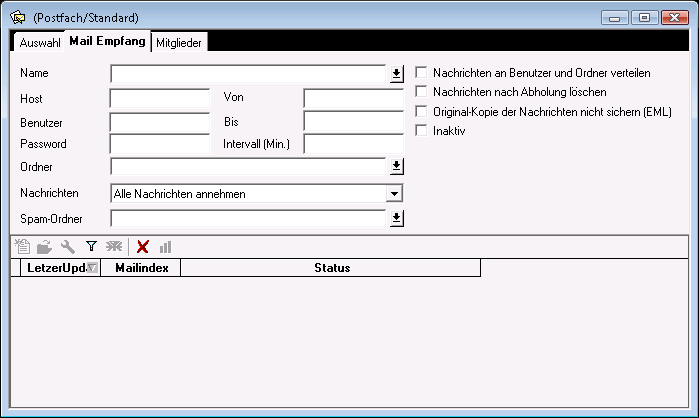
Task: Click the LetzerUpd. column header
Action: click(x=61, y=268)
